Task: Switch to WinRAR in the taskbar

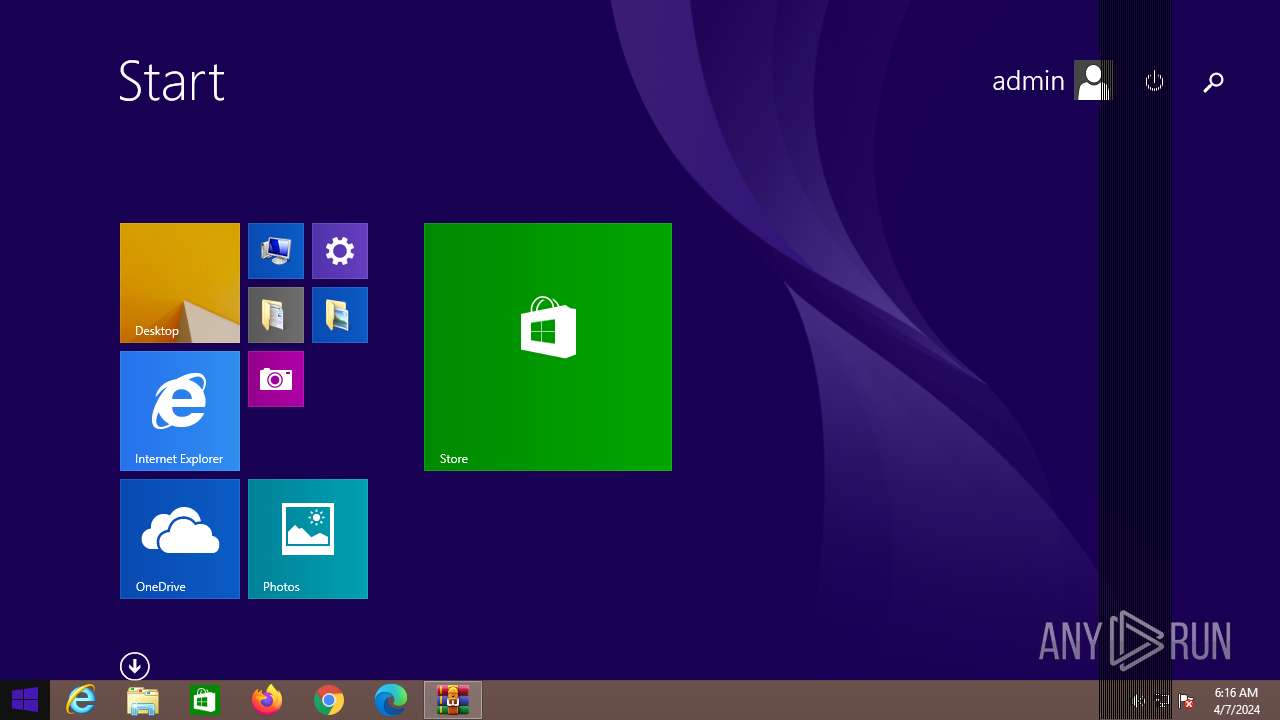Action: (x=453, y=700)
